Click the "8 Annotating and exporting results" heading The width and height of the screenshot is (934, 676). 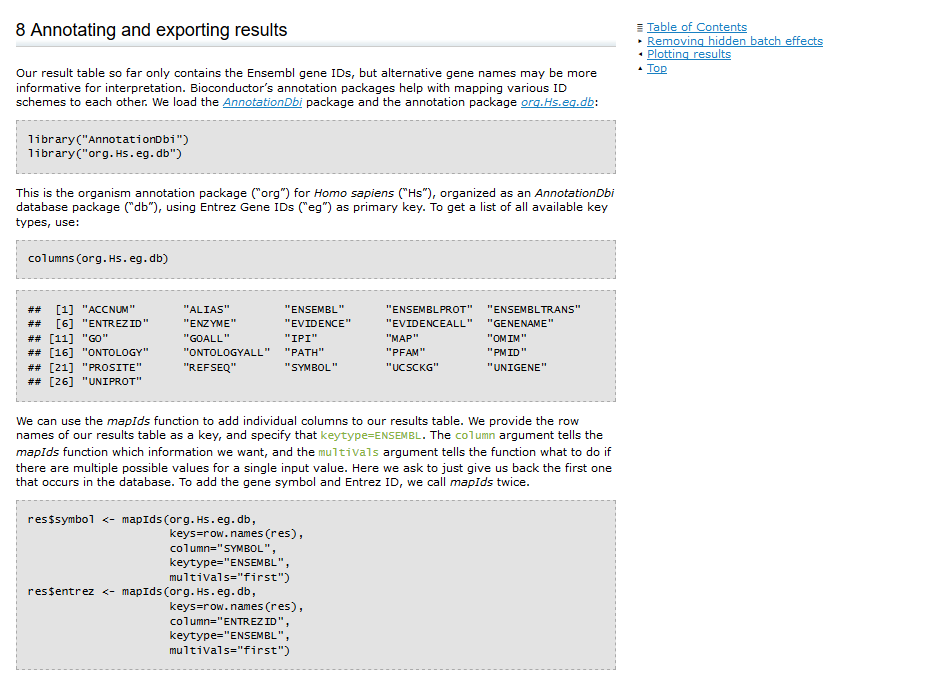point(151,30)
